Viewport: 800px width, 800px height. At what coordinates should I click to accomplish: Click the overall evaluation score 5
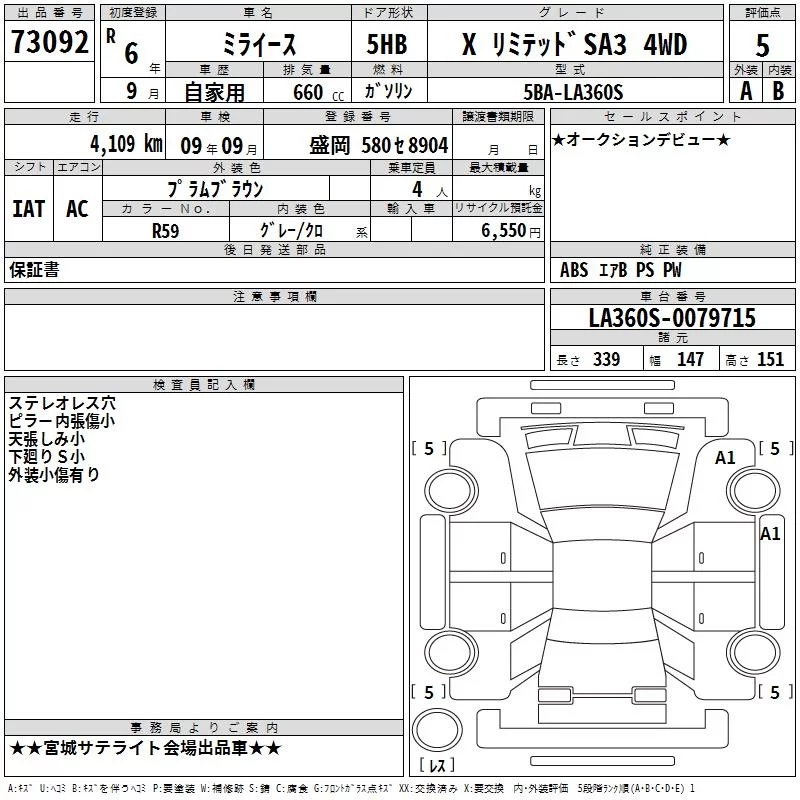pos(762,45)
